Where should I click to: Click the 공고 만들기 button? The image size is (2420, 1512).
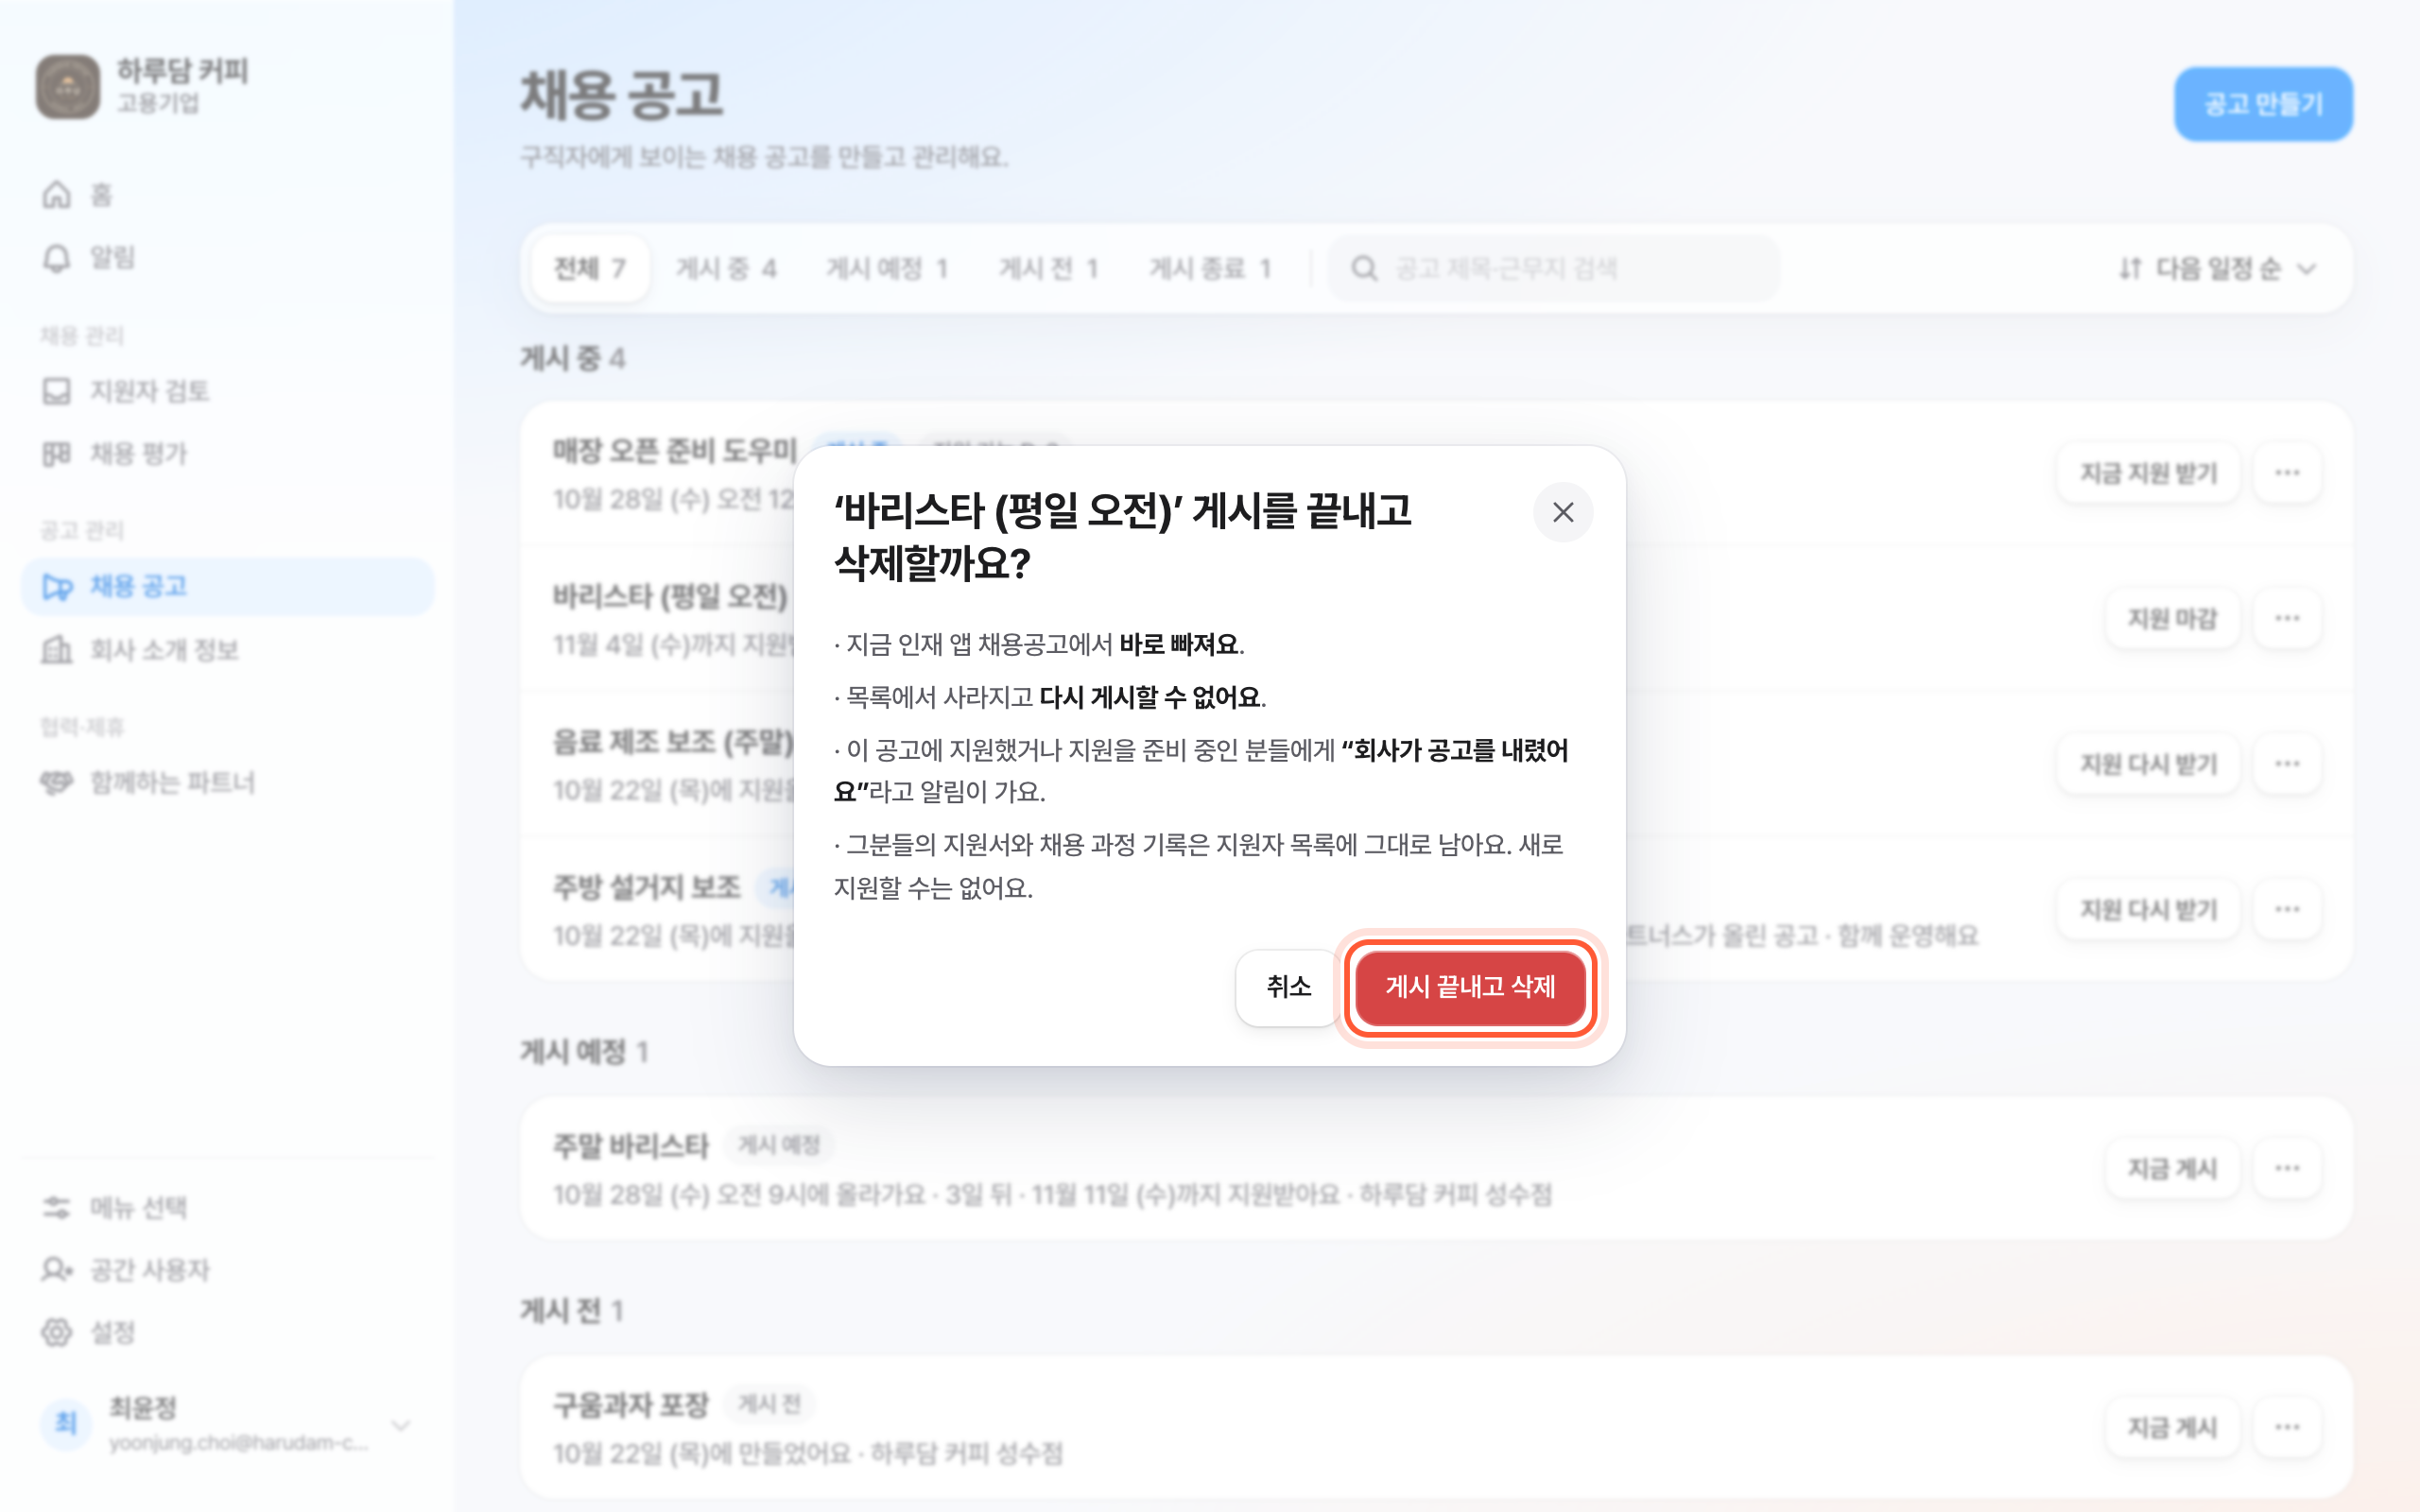(2263, 104)
